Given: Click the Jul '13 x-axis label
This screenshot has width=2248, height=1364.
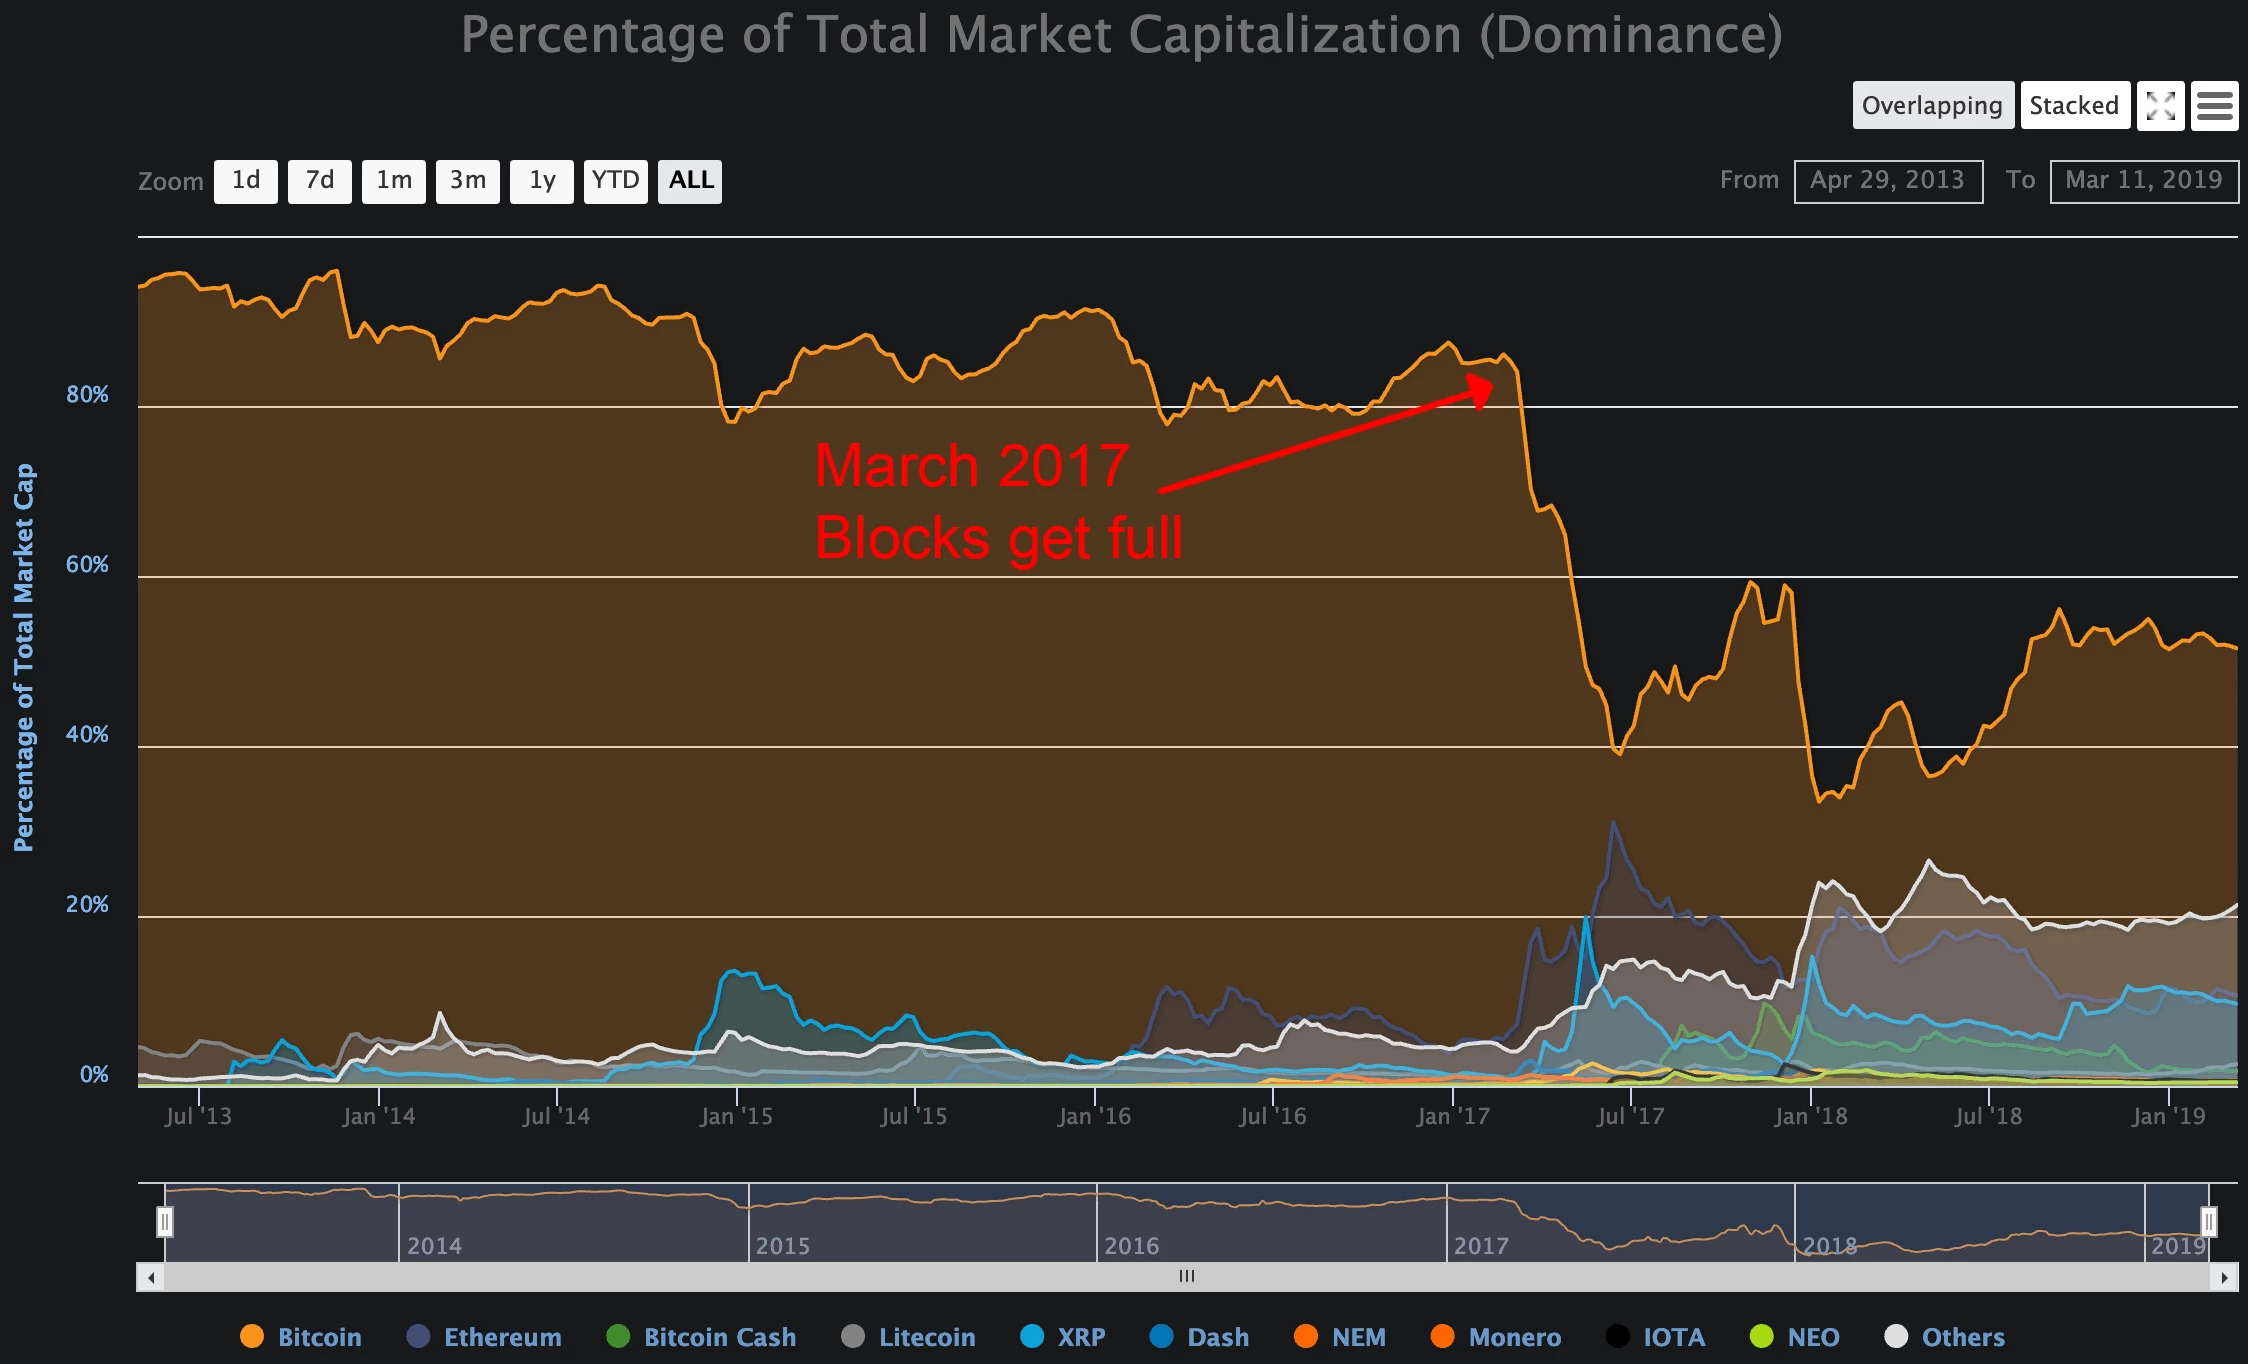Looking at the screenshot, I should [198, 1116].
